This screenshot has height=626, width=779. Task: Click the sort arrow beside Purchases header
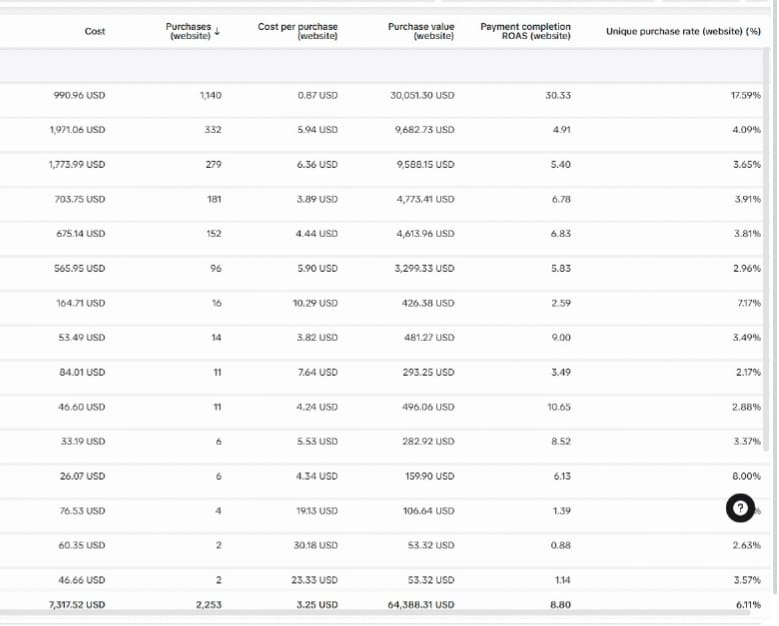coord(217,28)
